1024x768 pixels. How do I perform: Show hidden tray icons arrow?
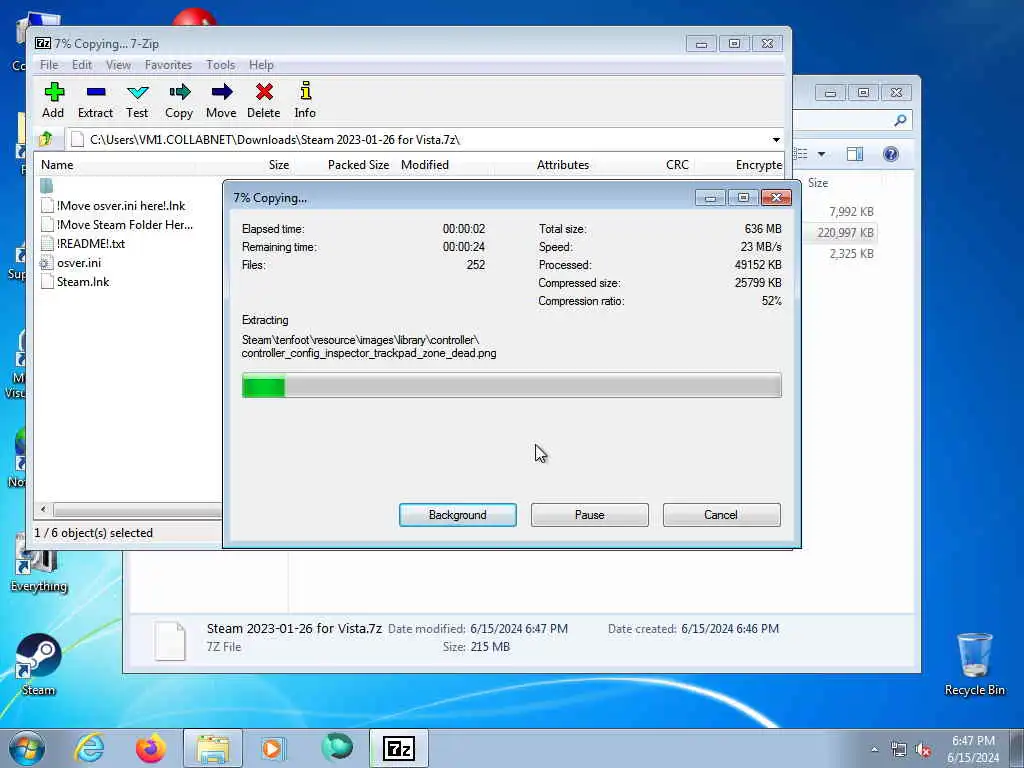click(x=874, y=750)
